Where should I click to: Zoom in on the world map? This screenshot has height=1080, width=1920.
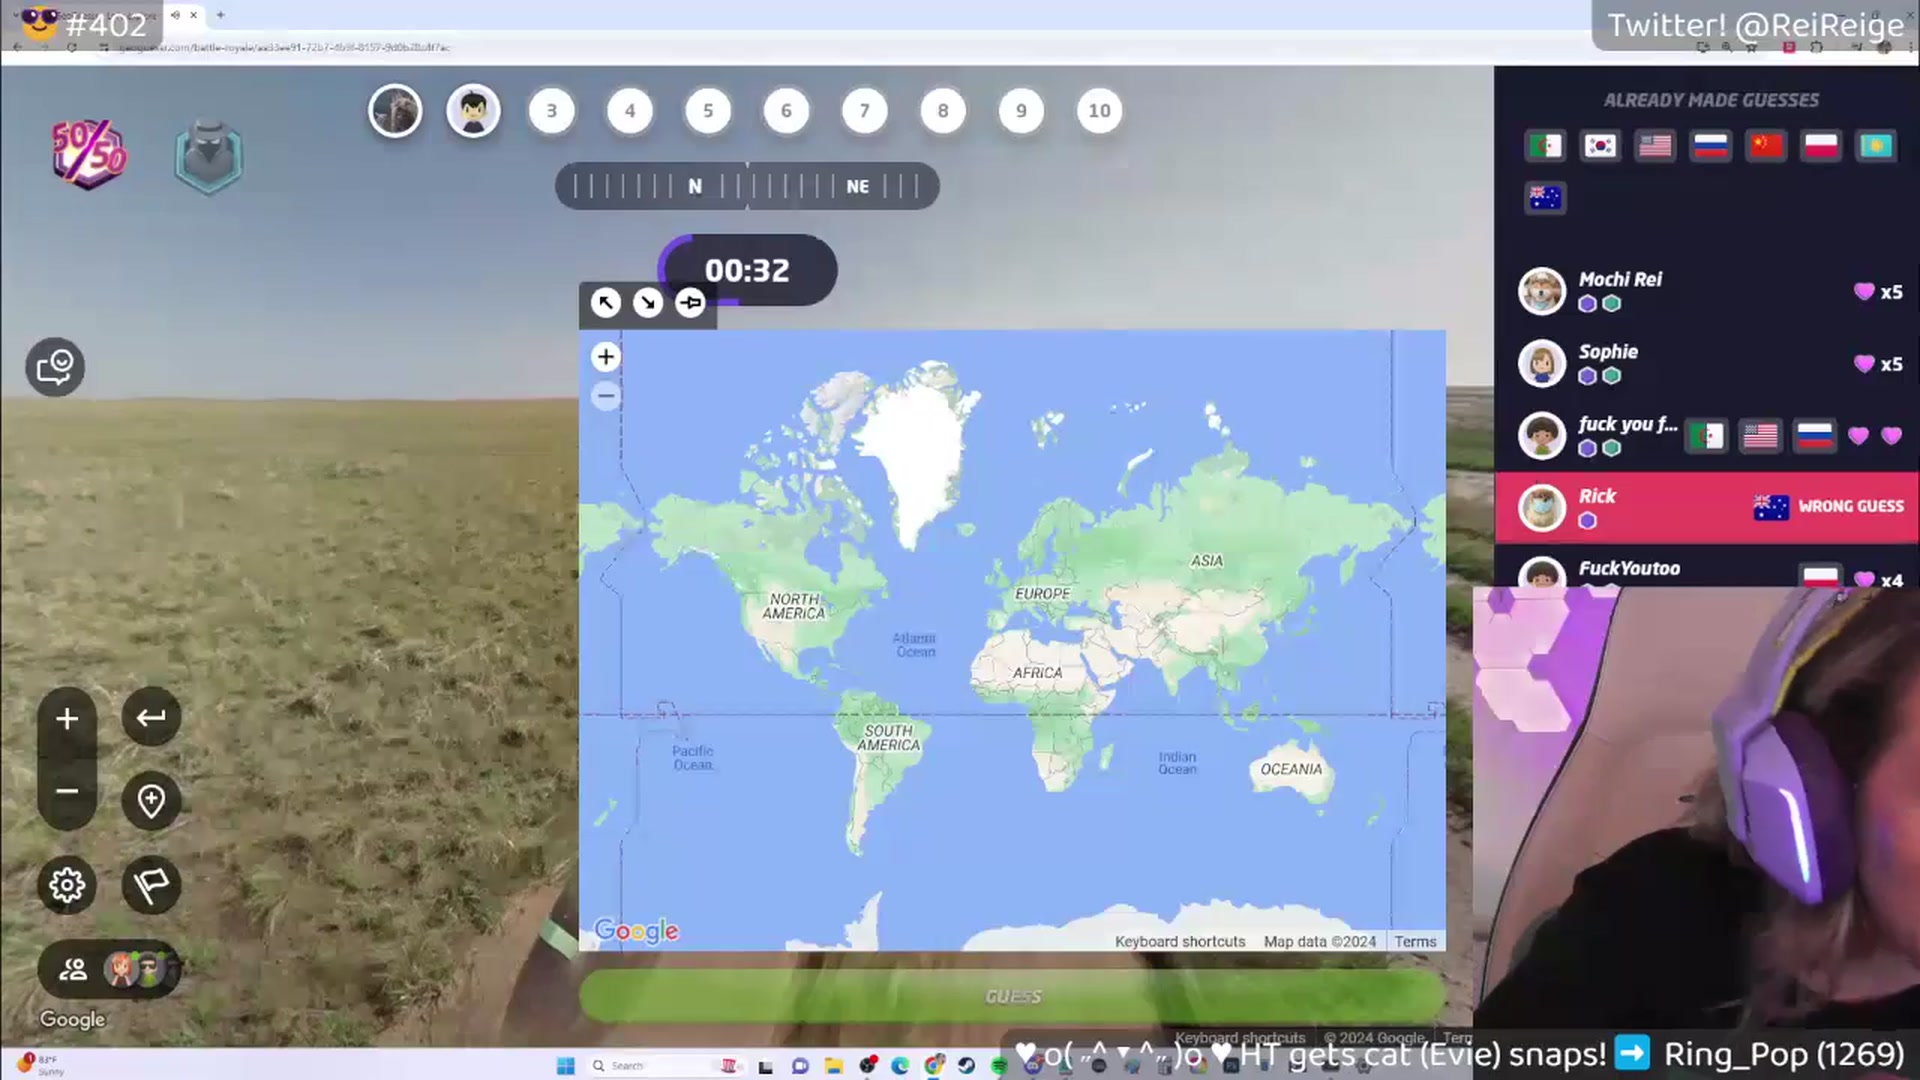click(605, 357)
